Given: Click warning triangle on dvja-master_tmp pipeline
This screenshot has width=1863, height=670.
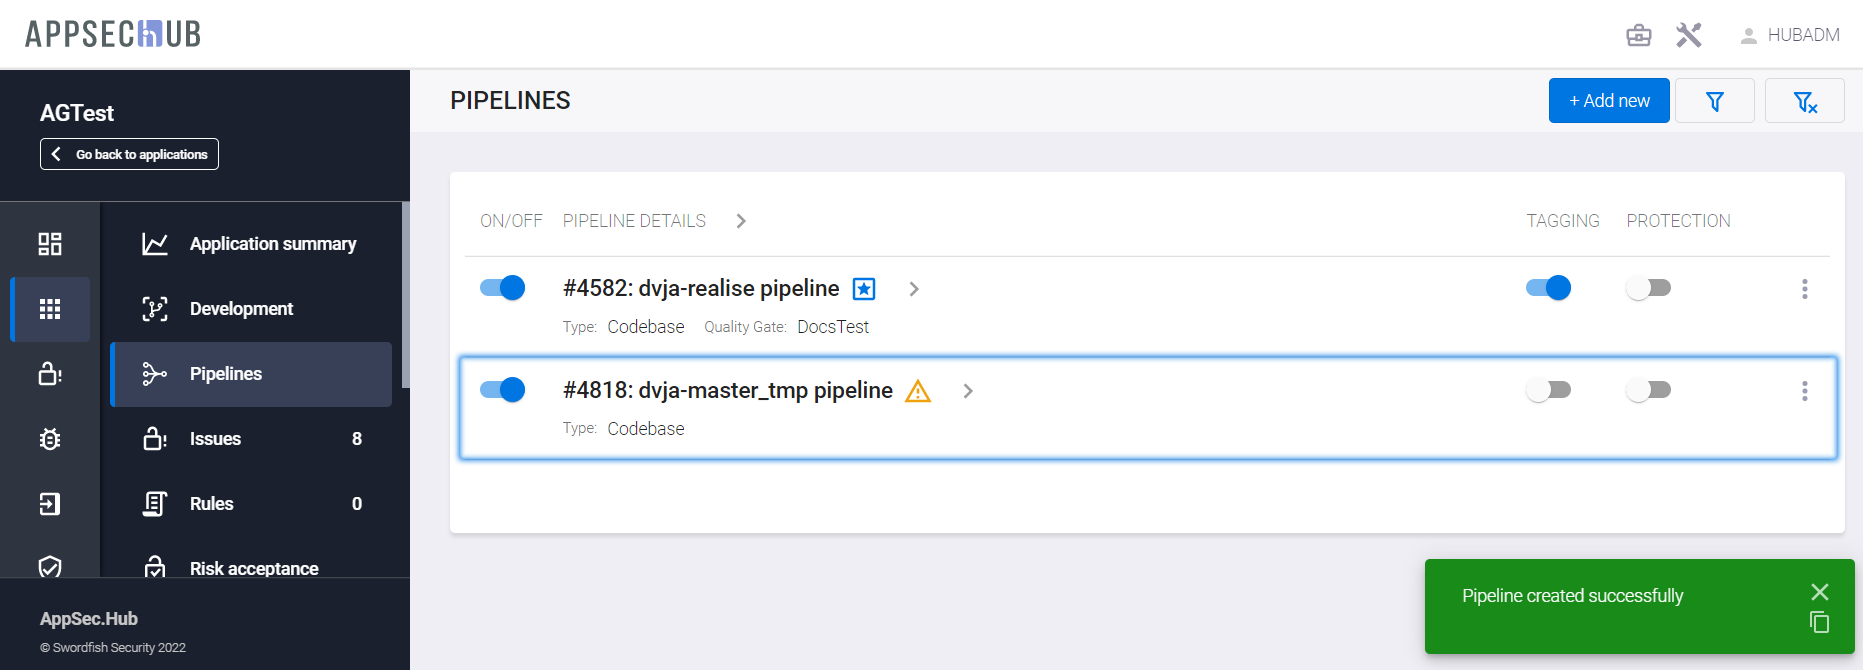Looking at the screenshot, I should point(918,391).
